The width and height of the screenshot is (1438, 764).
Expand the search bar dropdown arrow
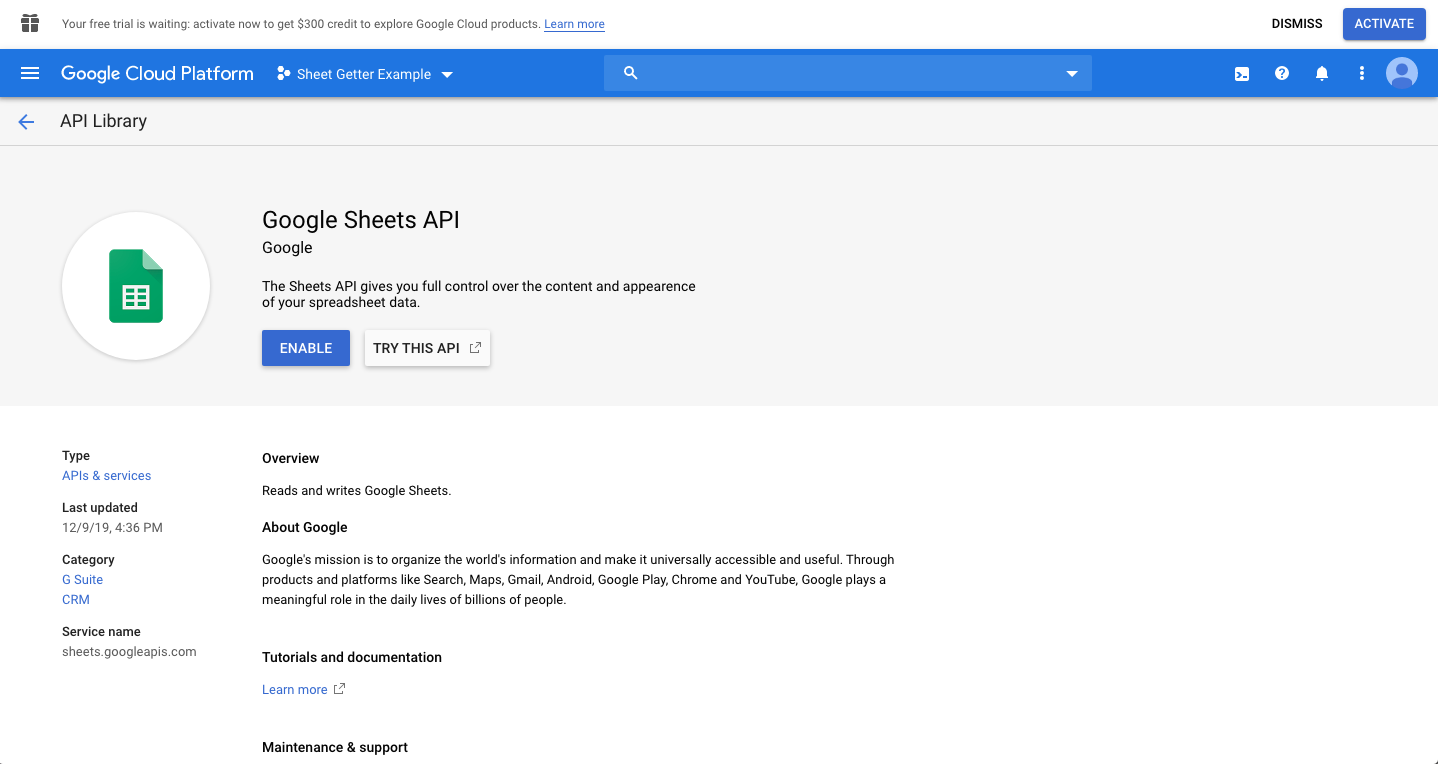[x=1072, y=74]
